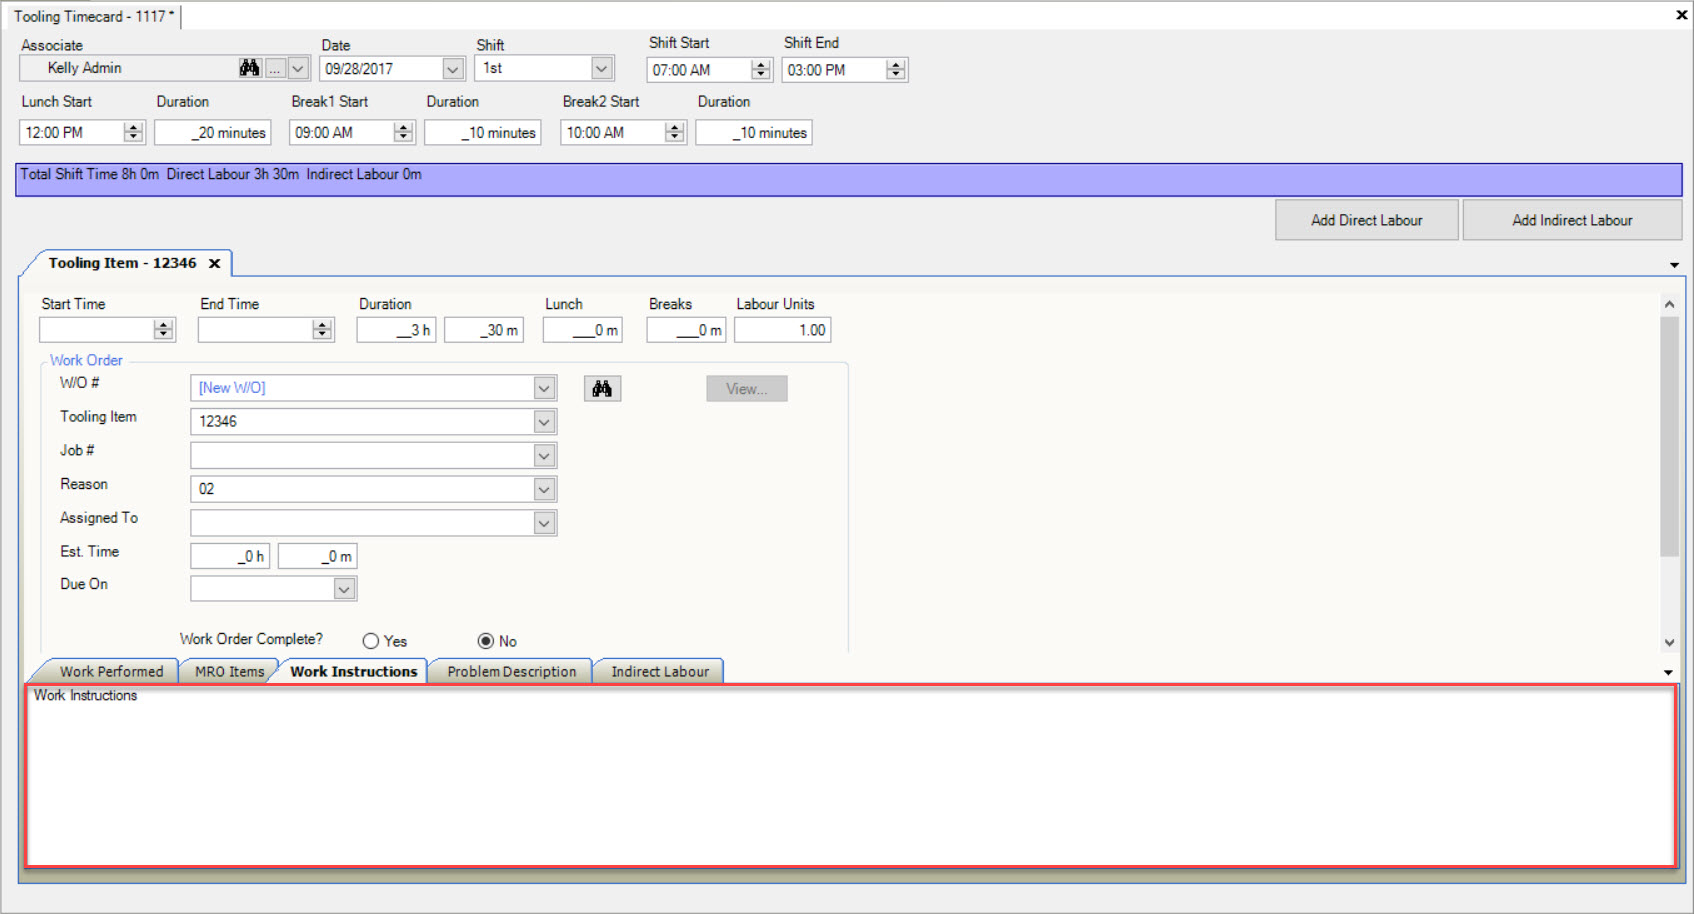Select the Work Instructions tab
Screen dimensions: 1694x914
click(353, 672)
